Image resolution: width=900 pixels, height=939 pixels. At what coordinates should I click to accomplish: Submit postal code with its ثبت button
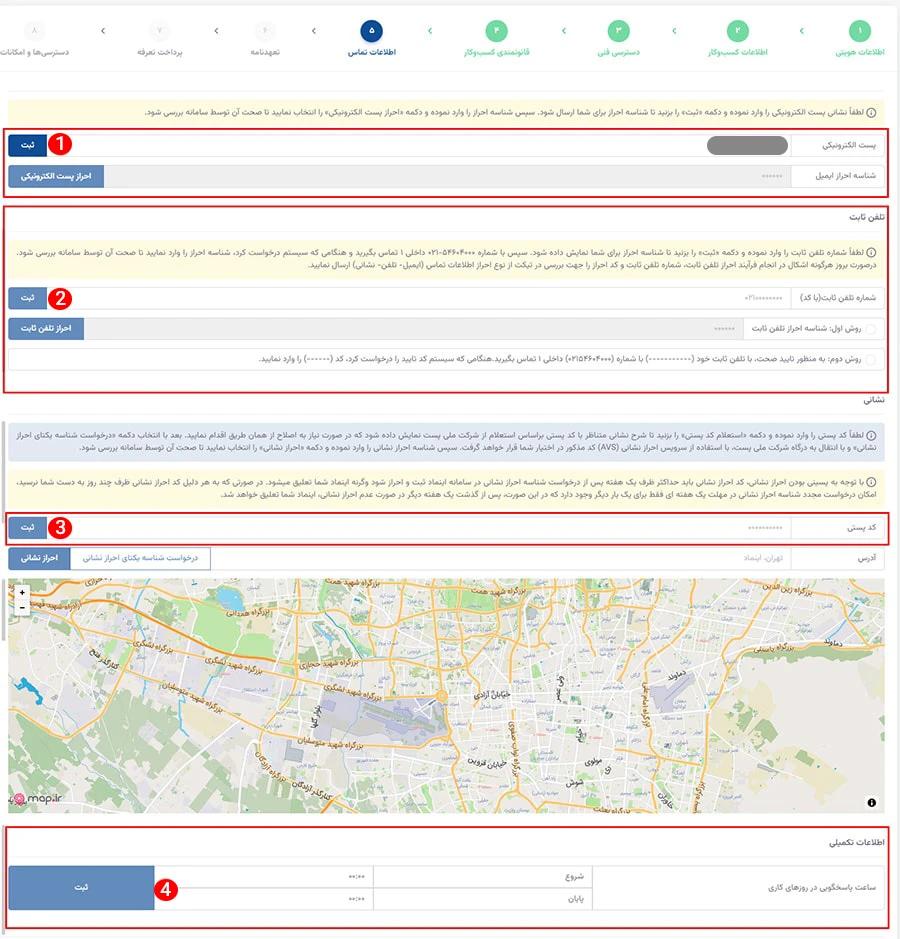click(x=28, y=528)
